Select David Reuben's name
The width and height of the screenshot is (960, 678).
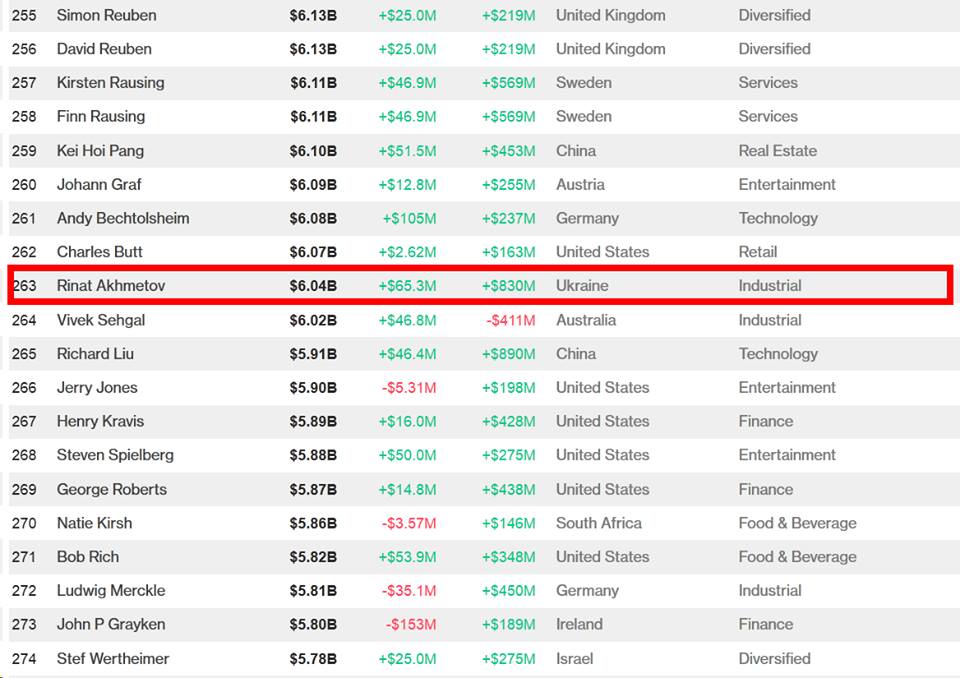pos(103,49)
